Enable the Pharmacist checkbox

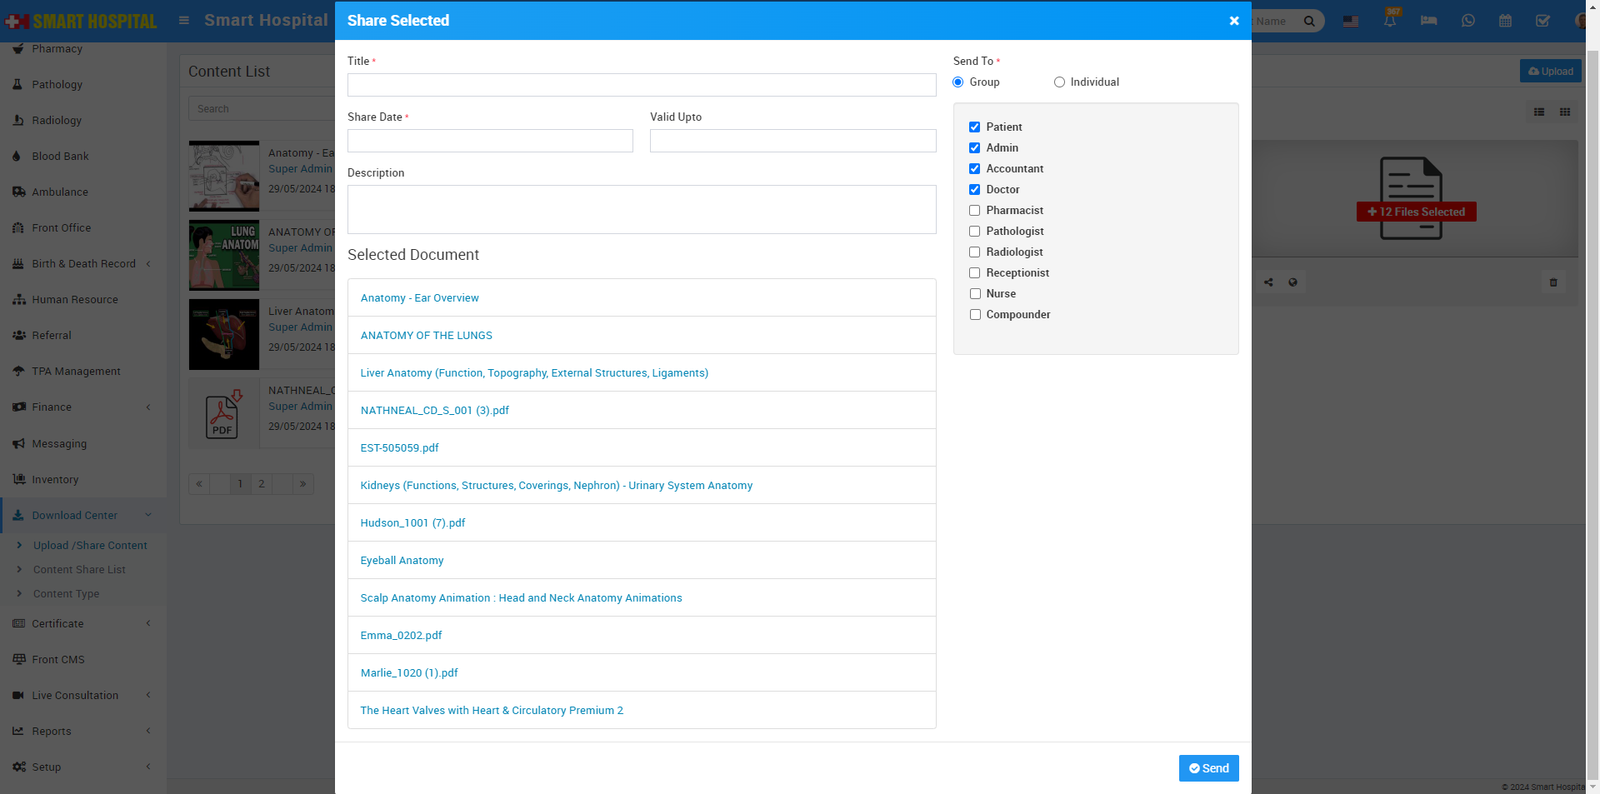974,211
